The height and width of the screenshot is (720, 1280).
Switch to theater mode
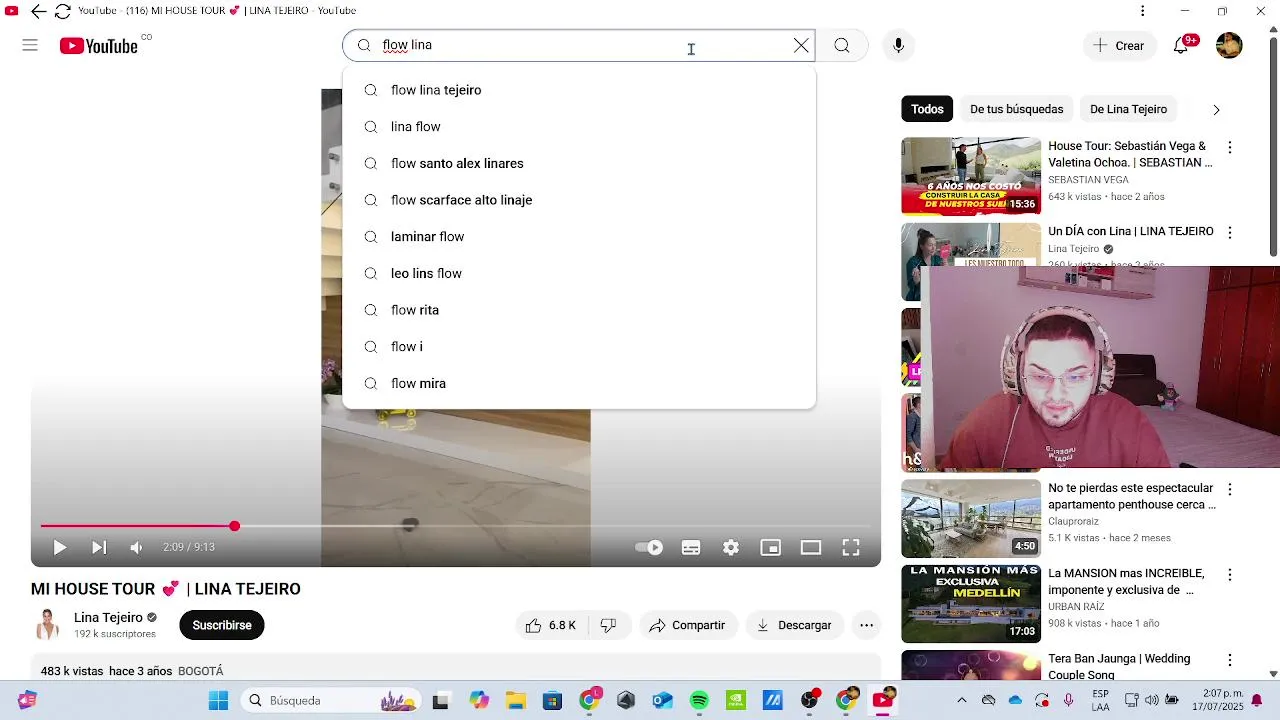click(810, 547)
